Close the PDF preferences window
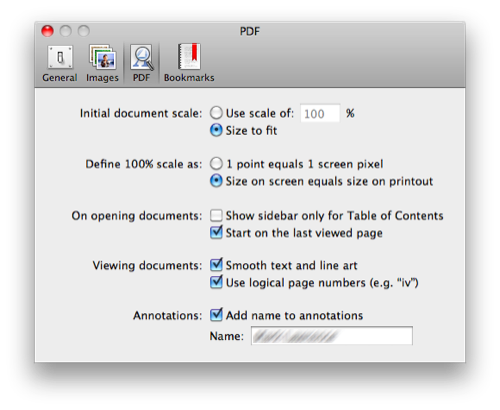 pyautogui.click(x=47, y=31)
